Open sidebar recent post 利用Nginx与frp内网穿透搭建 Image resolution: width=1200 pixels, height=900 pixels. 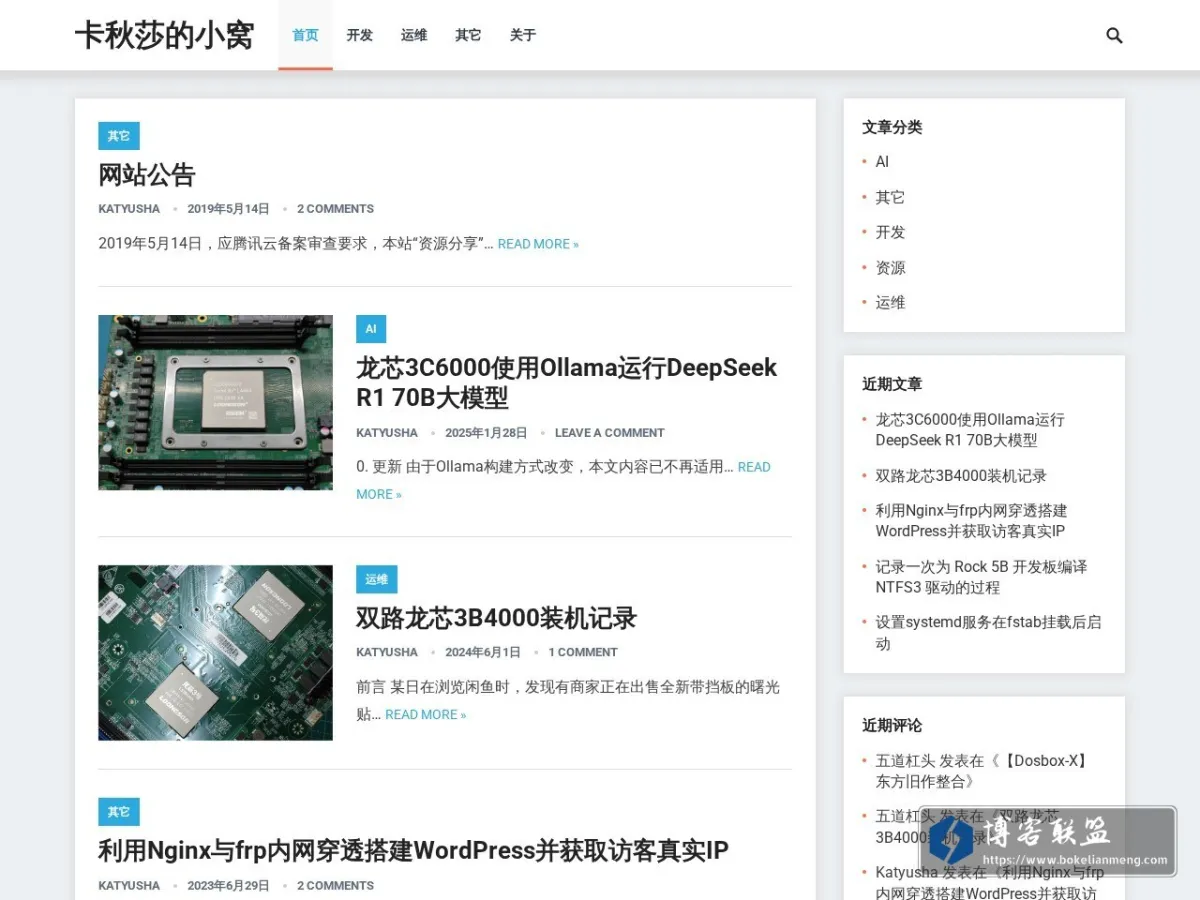click(971, 521)
